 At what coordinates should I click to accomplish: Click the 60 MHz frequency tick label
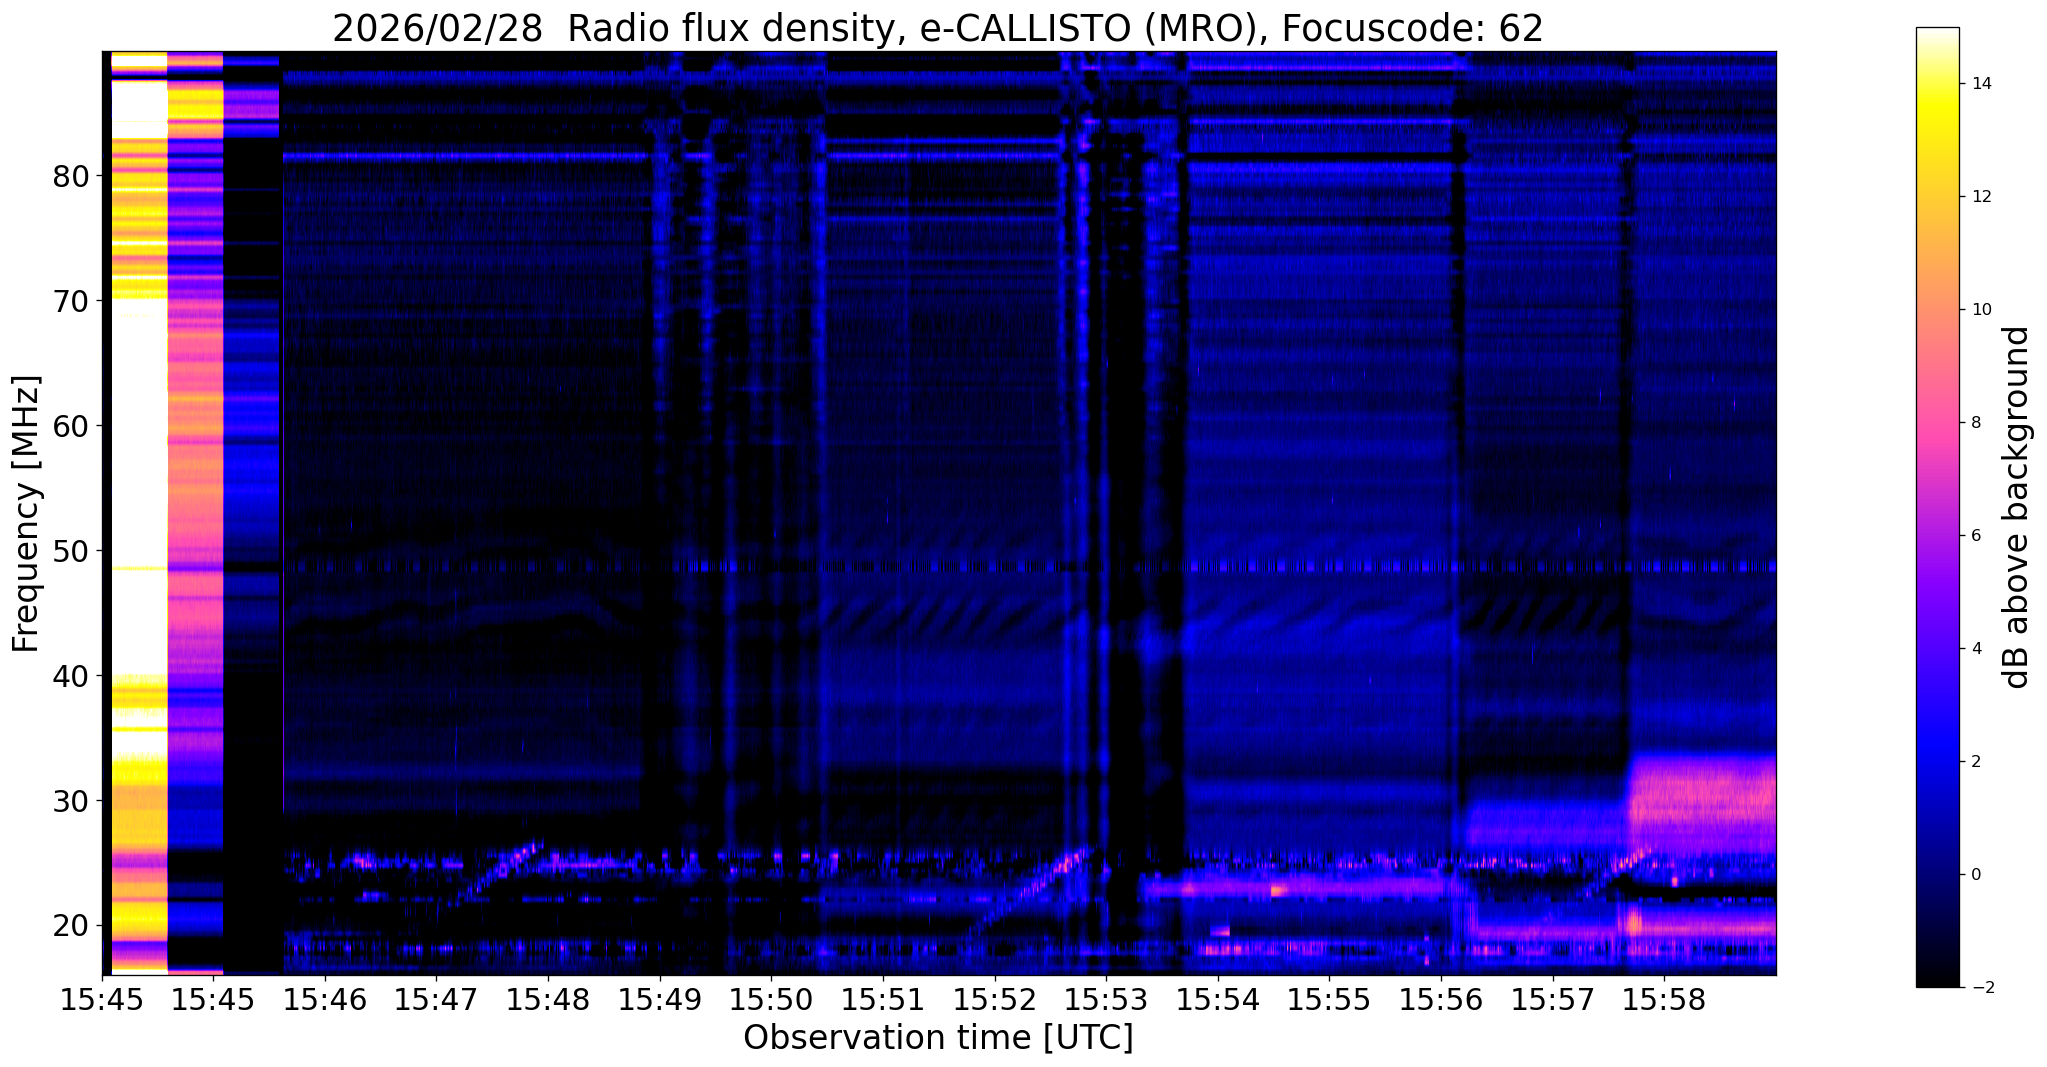click(71, 426)
